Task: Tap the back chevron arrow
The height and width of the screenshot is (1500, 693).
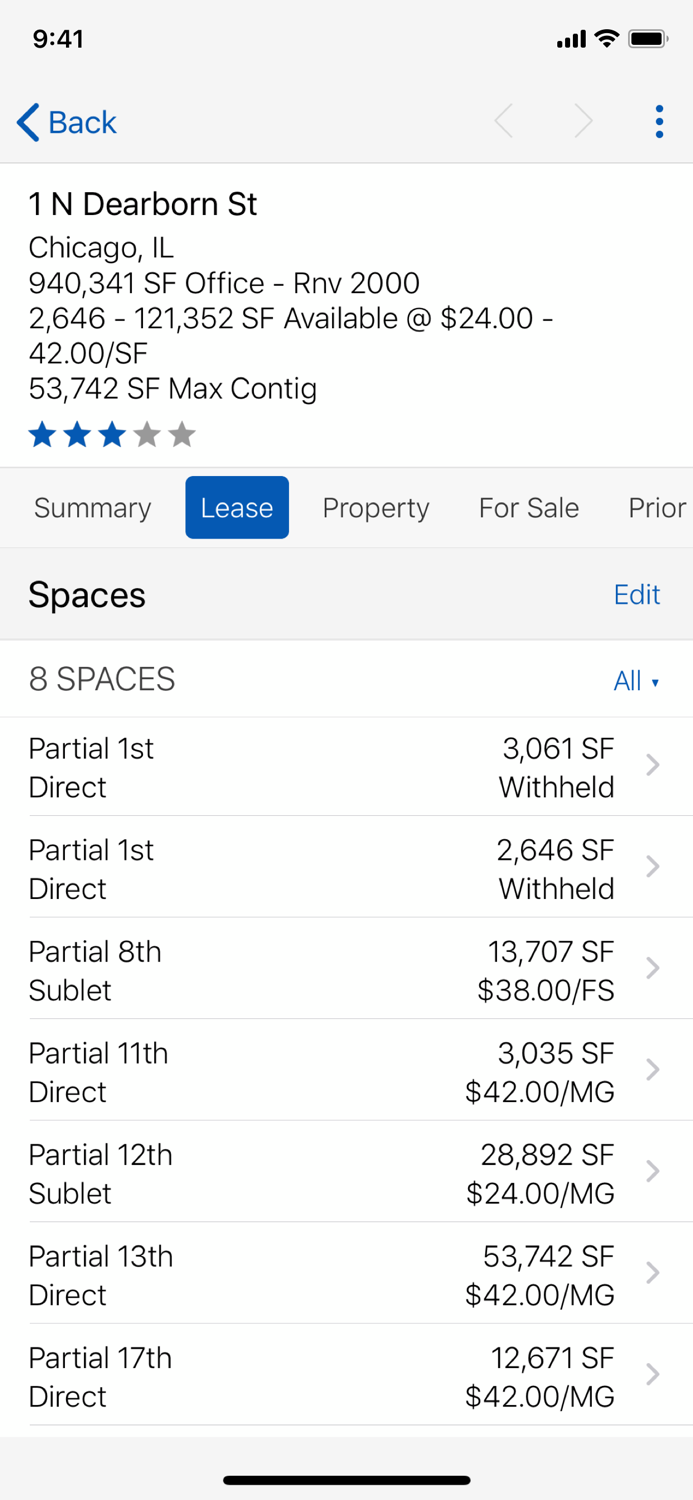Action: tap(26, 121)
